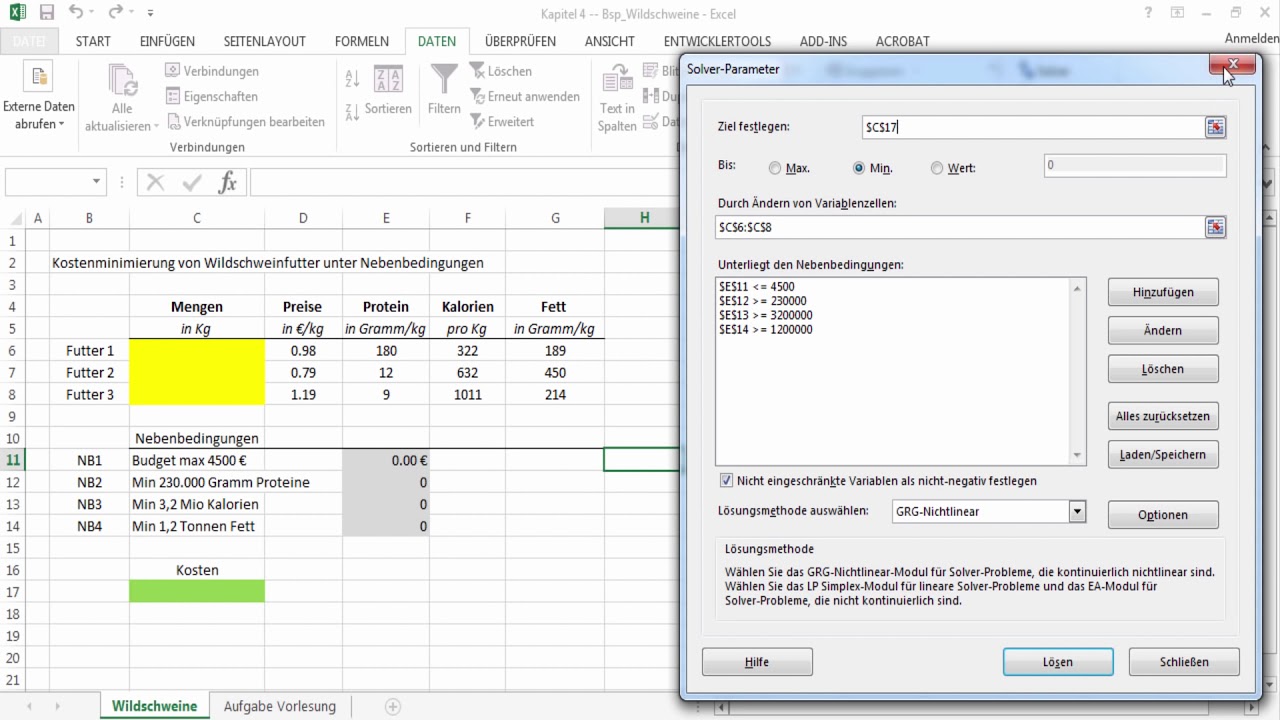This screenshot has width=1280, height=720.
Task: Open Alle aktualisieren dropdown arrow
Action: click(155, 126)
